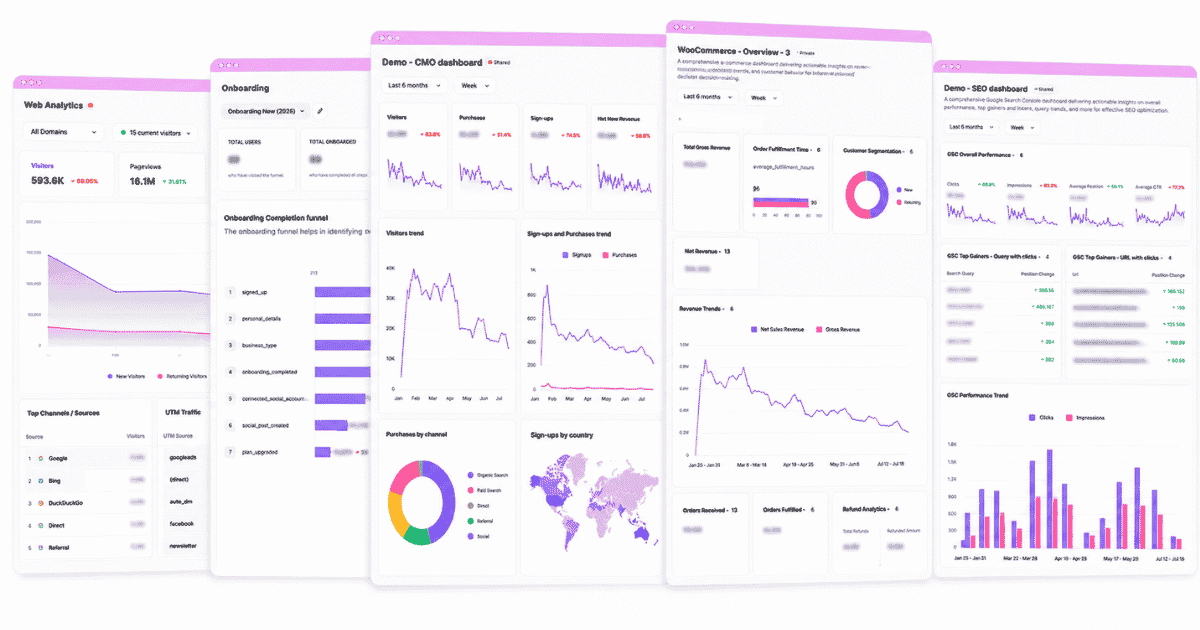This screenshot has width=1200, height=630.
Task: Select the business_type funnel step
Action: pos(260,345)
